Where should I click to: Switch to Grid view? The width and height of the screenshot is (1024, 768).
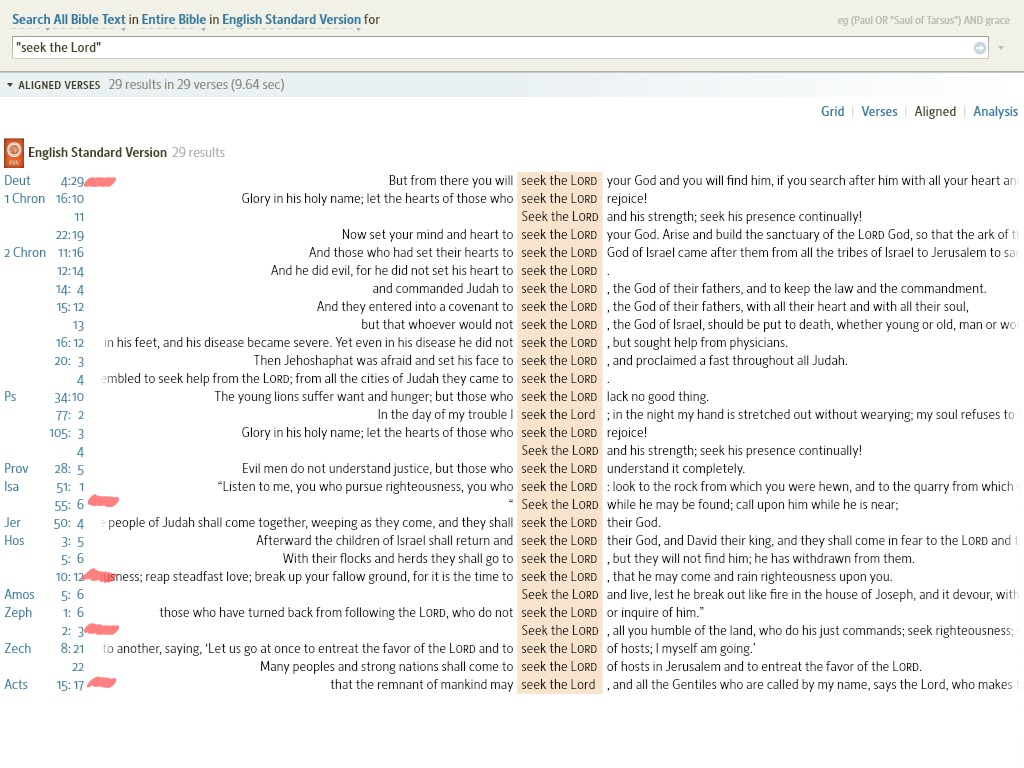(x=832, y=112)
